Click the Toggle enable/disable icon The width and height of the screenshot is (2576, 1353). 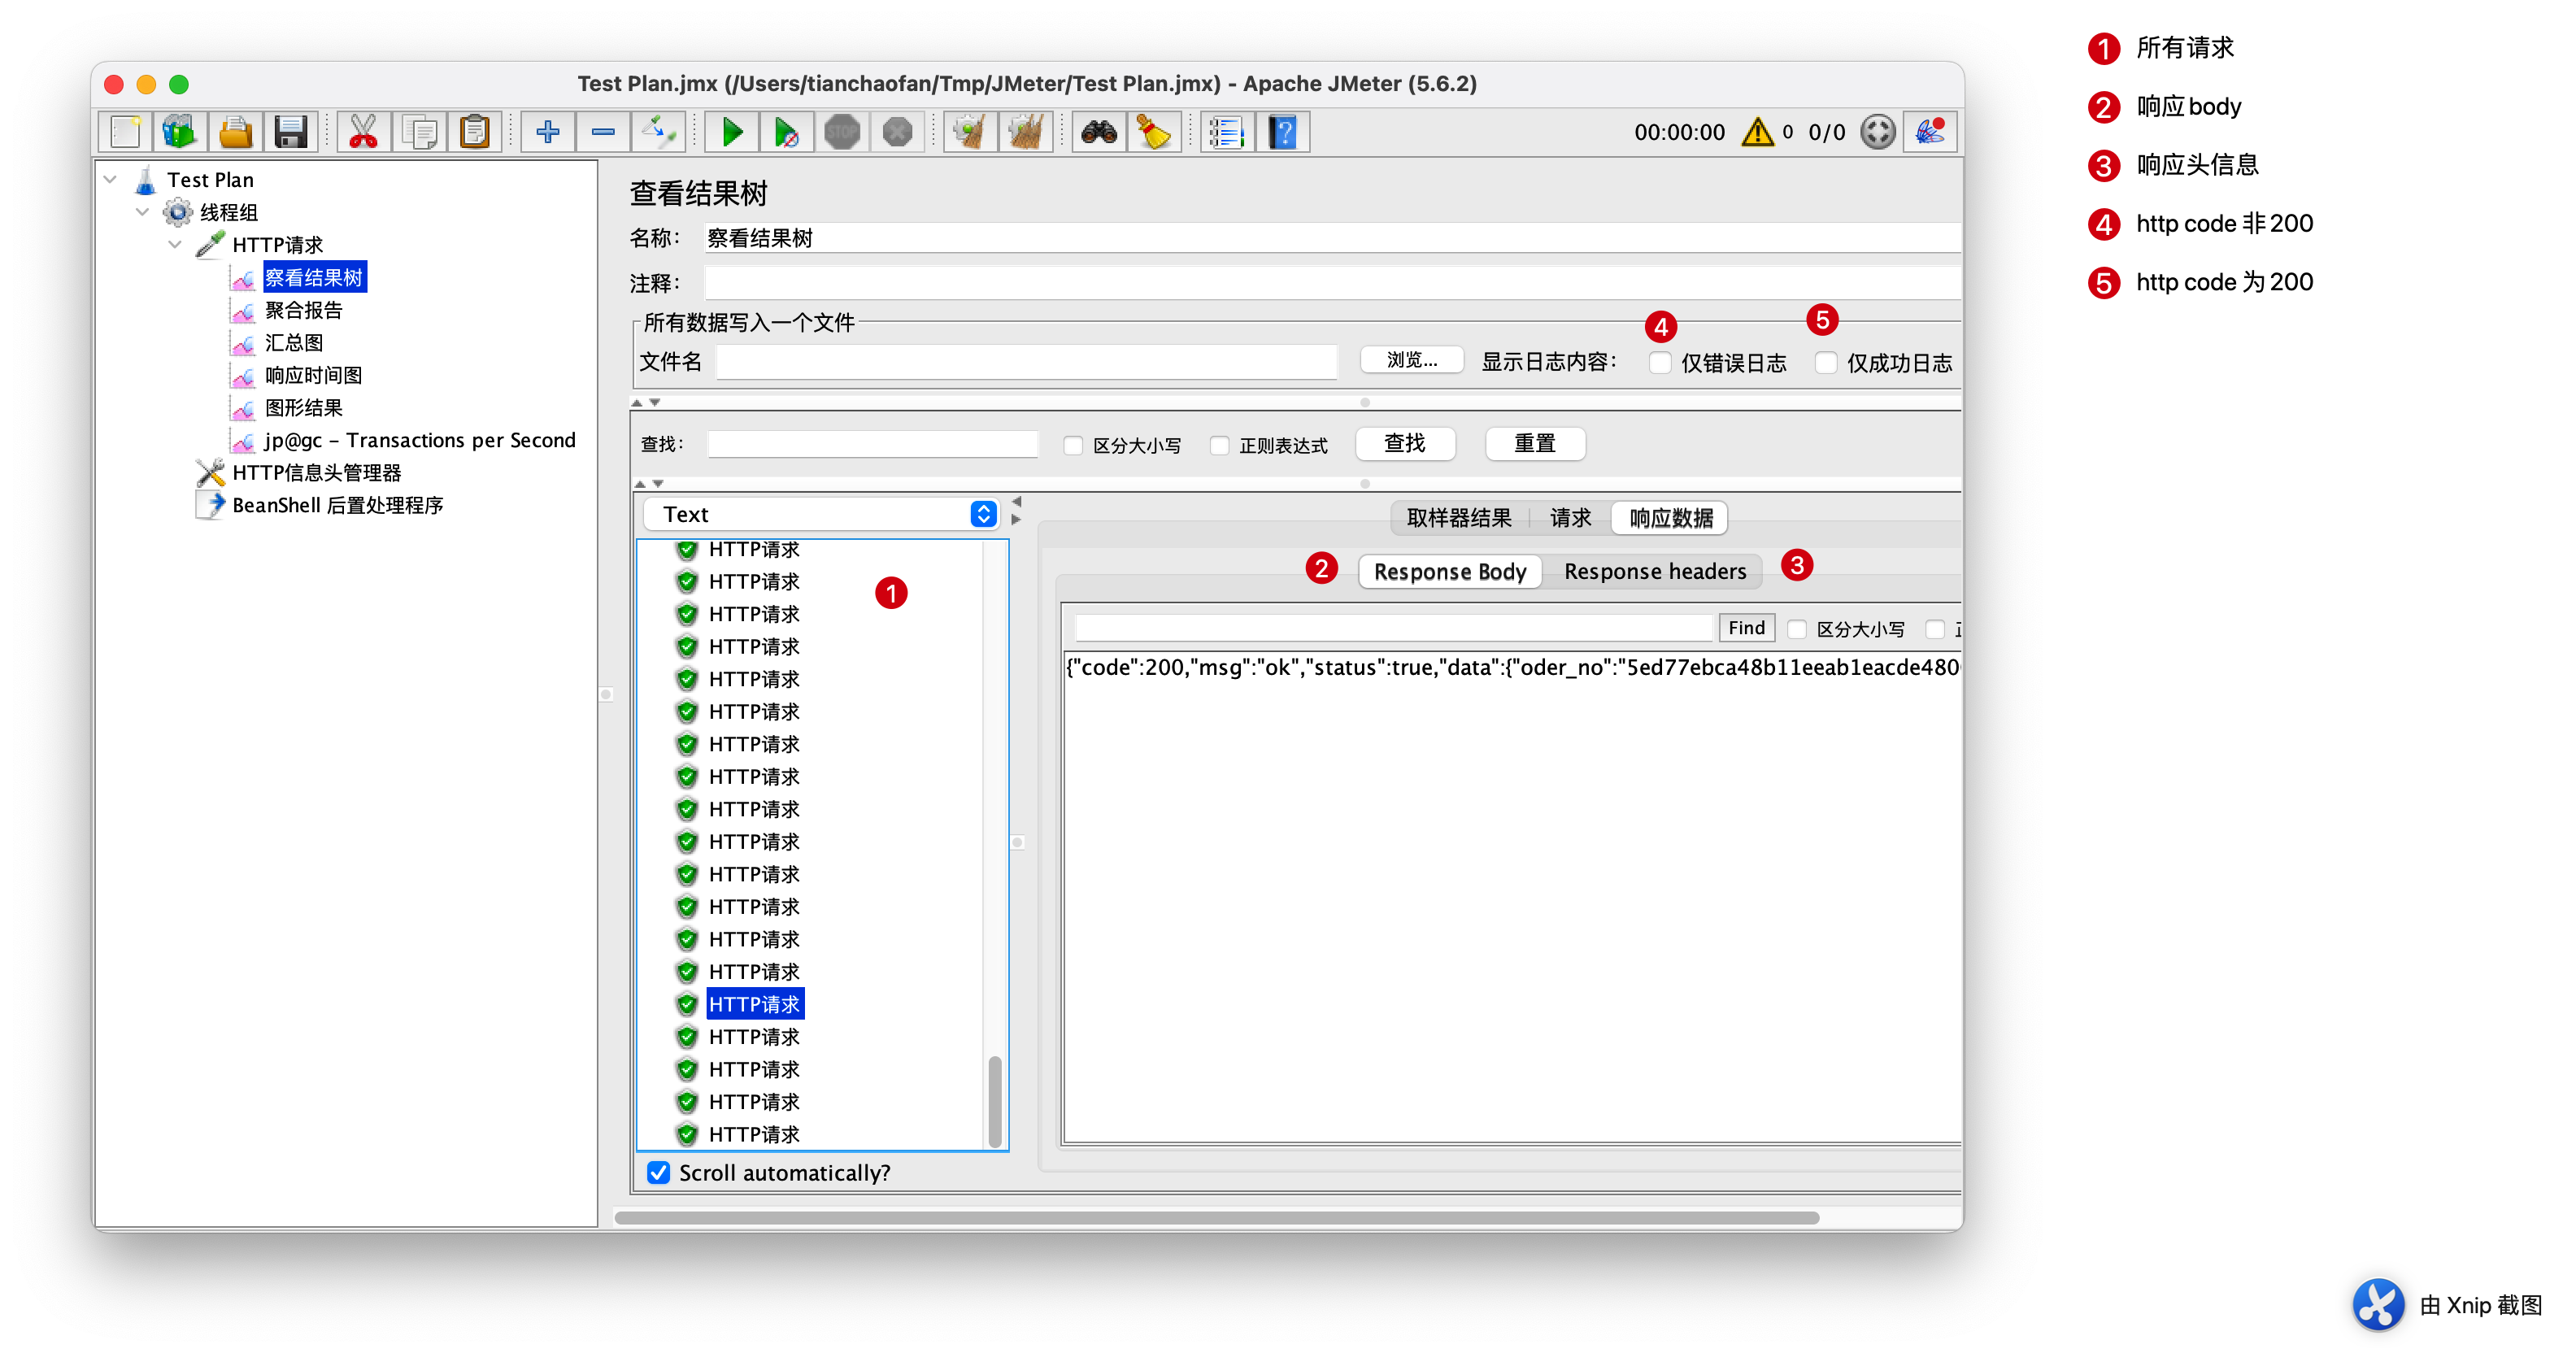click(x=659, y=132)
